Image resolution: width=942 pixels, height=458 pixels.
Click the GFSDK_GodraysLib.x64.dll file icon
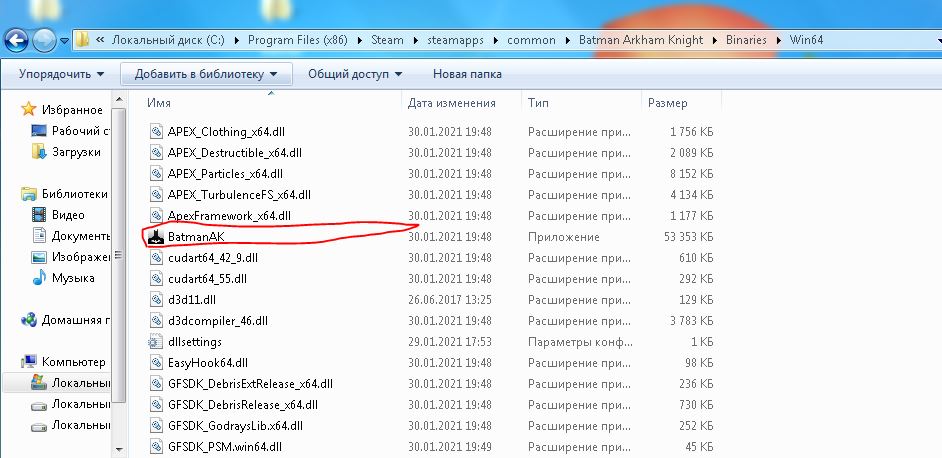(156, 426)
